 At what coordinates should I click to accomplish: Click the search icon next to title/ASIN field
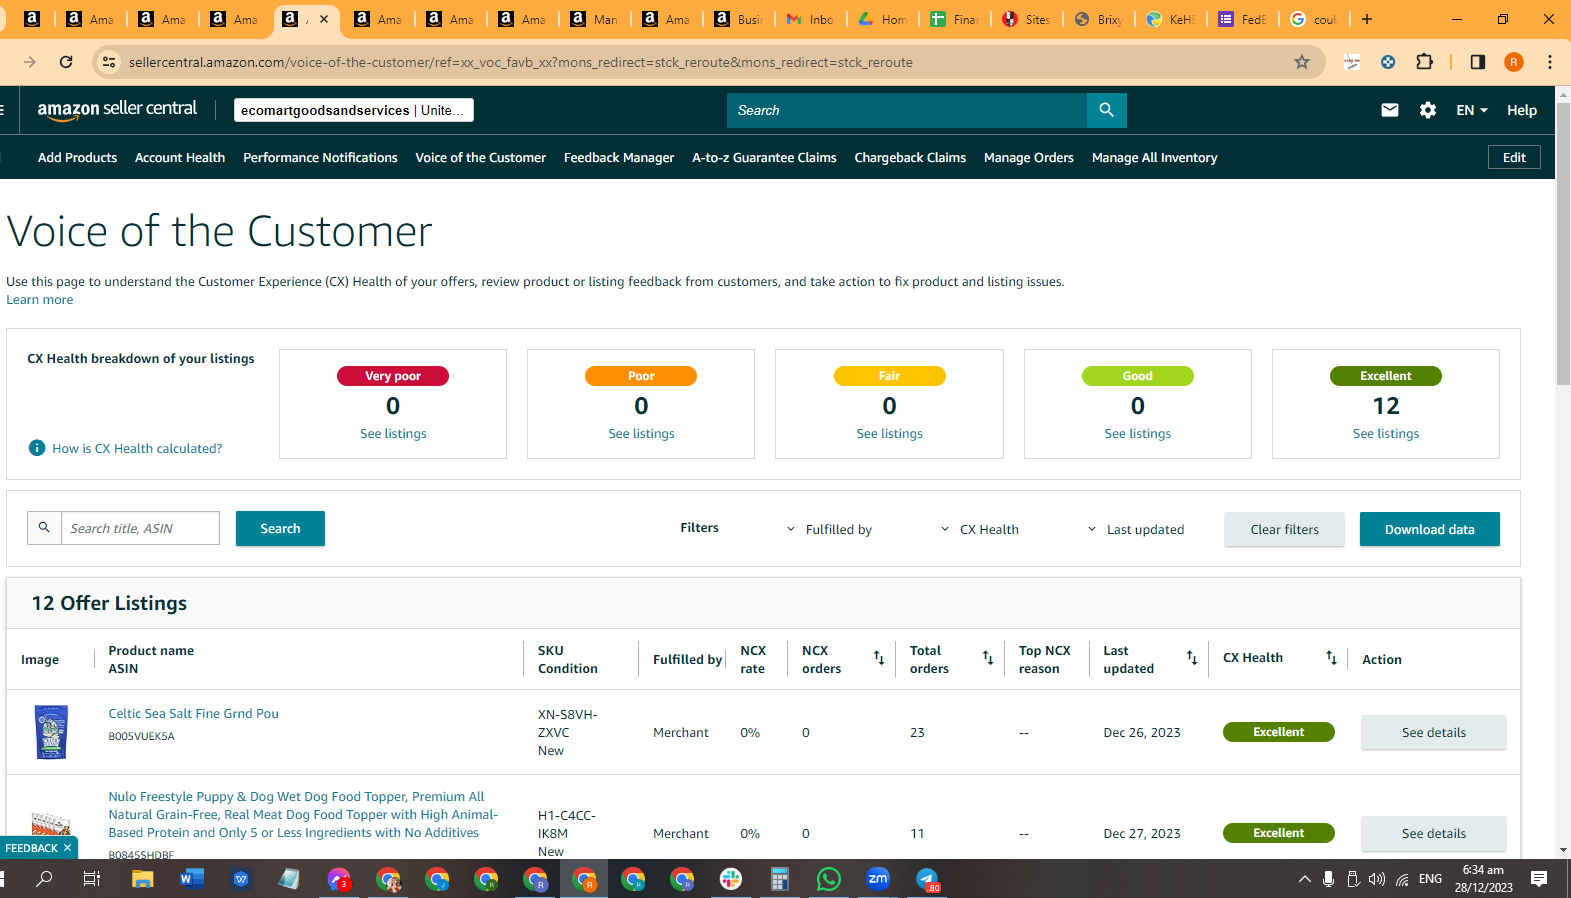coord(44,528)
